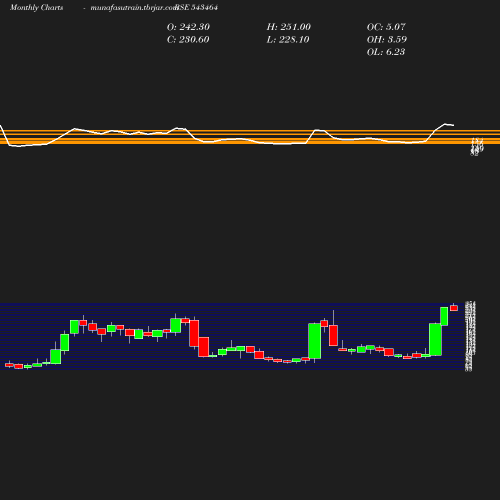This screenshot has width=500, height=500.
Task: Select the open price value "O: 242.30"
Action: (188, 27)
